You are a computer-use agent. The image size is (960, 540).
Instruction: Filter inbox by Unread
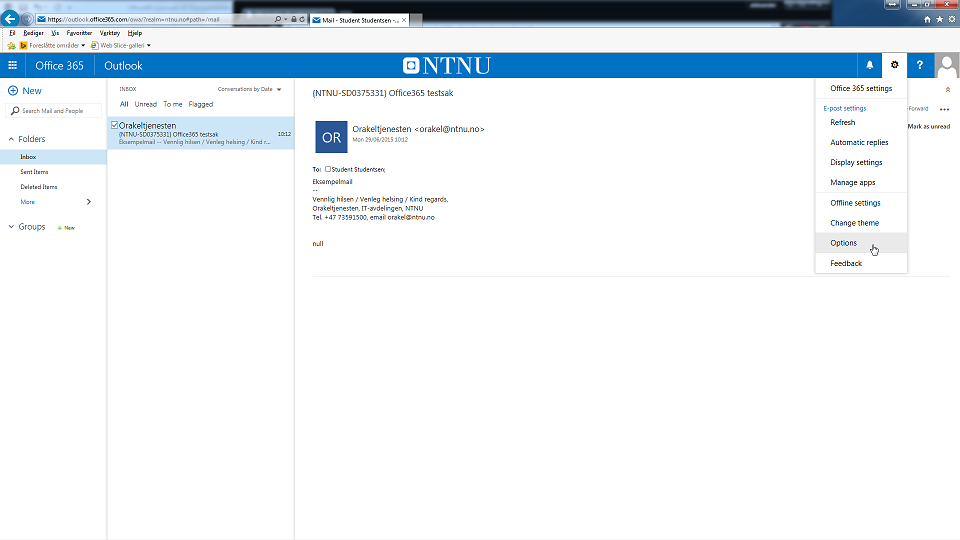(146, 104)
